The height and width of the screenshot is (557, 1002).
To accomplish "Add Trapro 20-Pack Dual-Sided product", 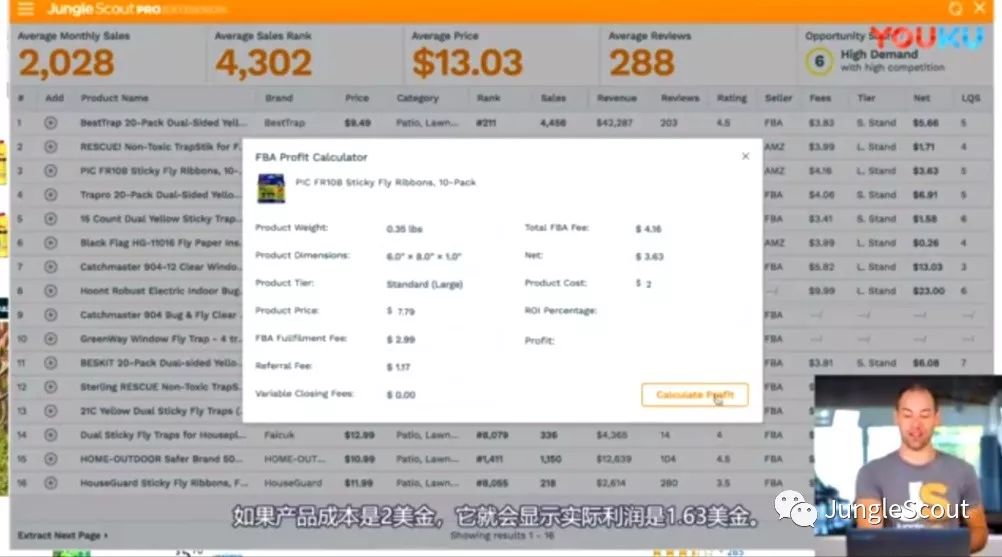I will pyautogui.click(x=50, y=195).
